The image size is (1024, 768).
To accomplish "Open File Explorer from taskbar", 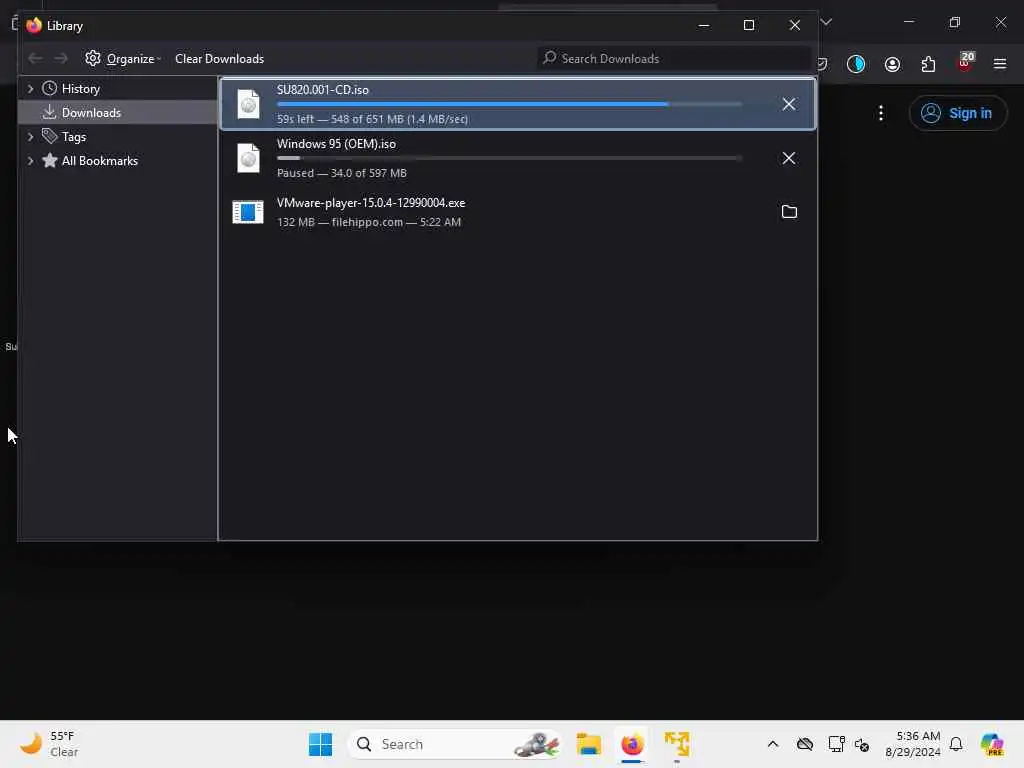I will [x=588, y=744].
